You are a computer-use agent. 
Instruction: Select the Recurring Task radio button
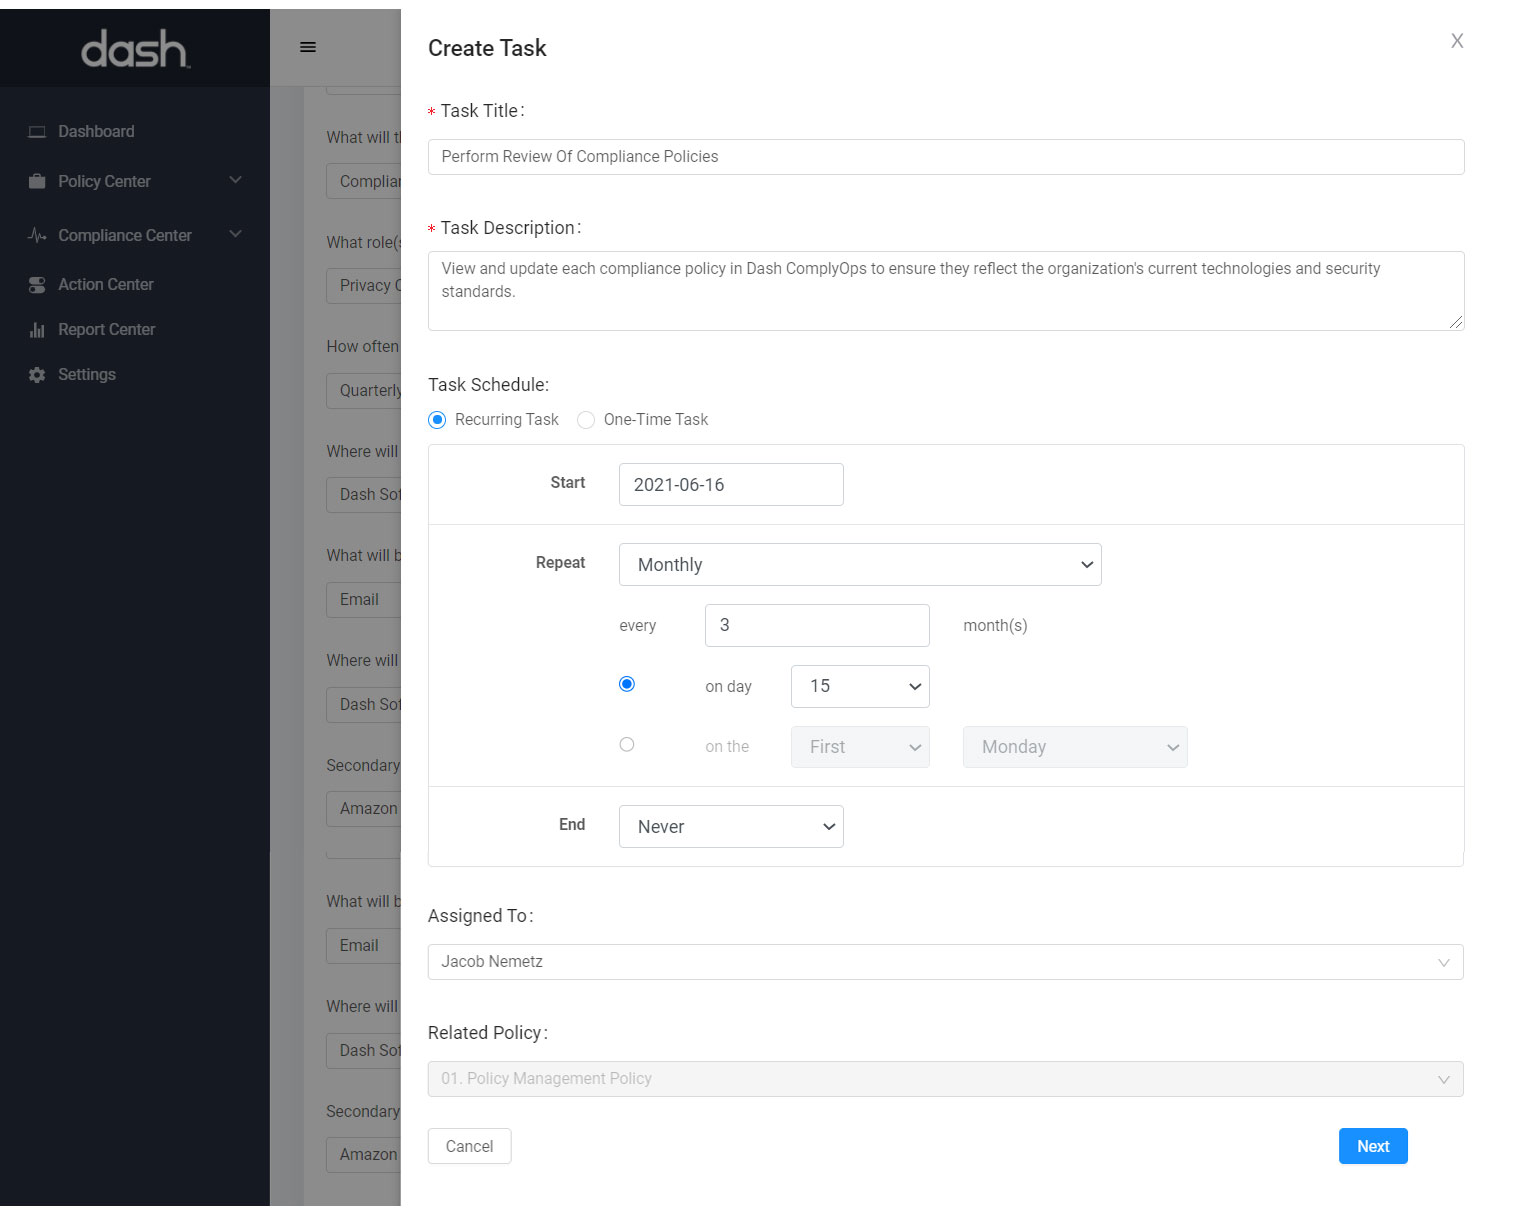click(437, 420)
